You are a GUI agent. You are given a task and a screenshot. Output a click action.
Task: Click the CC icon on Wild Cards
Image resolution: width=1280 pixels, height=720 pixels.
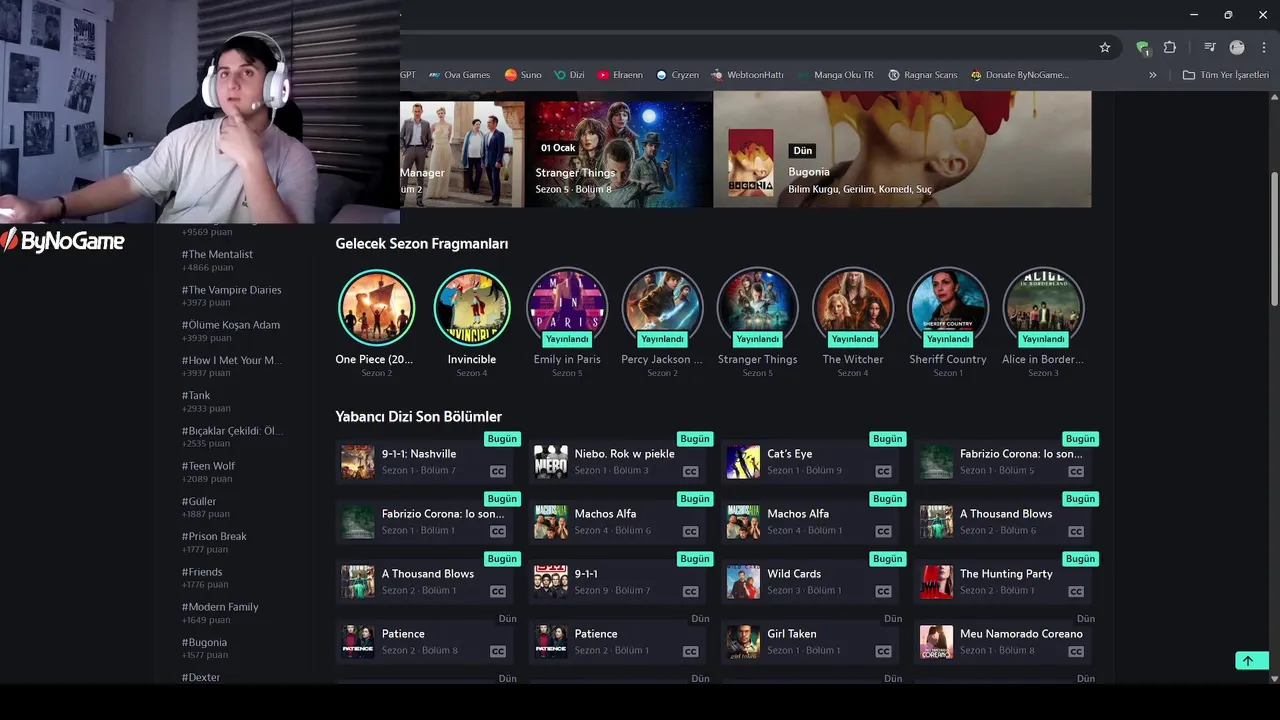point(883,592)
